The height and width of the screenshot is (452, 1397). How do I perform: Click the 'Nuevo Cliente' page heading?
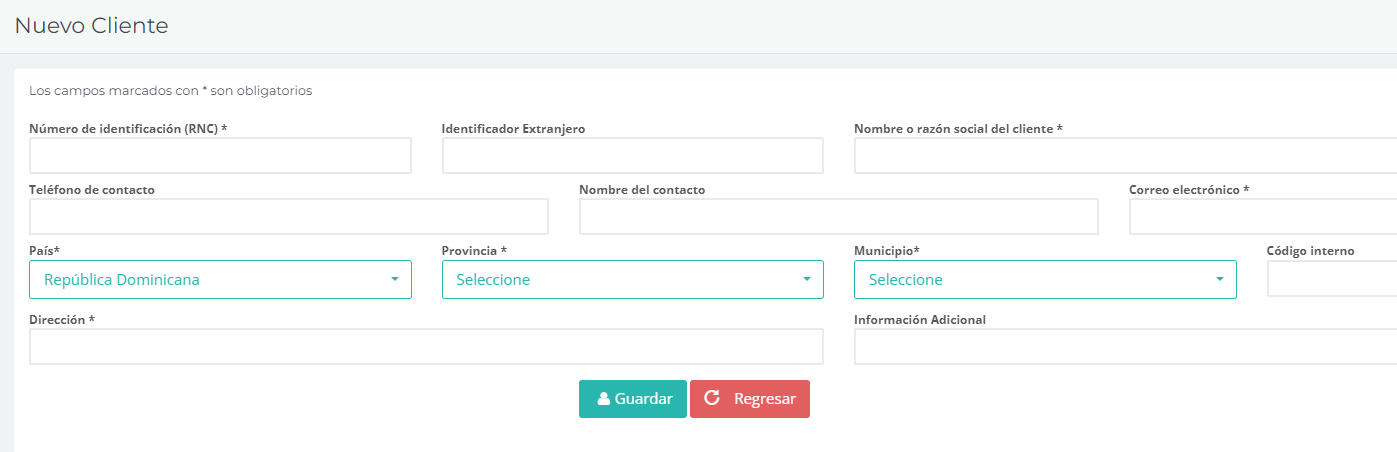pyautogui.click(x=91, y=26)
